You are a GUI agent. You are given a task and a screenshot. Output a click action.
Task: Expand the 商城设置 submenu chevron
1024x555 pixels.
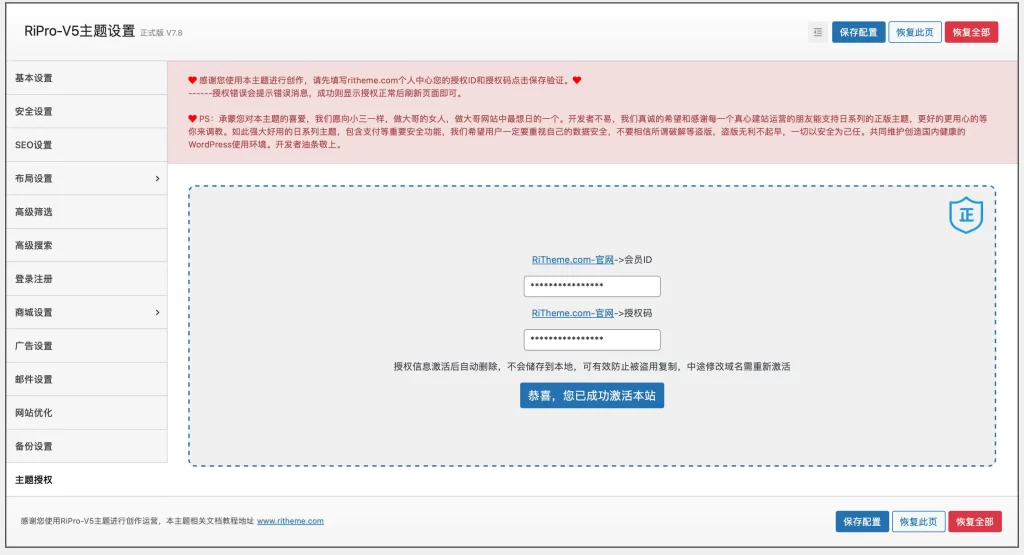[x=157, y=312]
